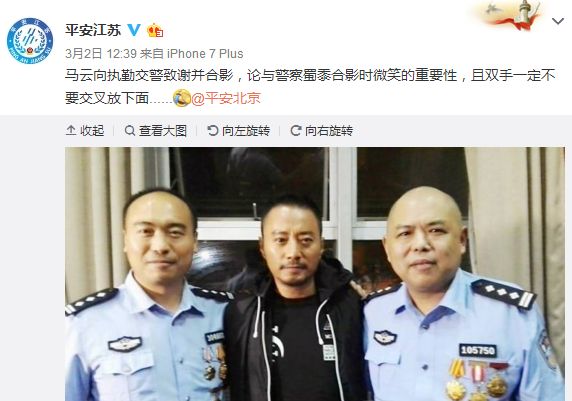The width and height of the screenshot is (572, 401).
Task: Click the magnifier icon beside 查看大图
Action: [130, 131]
